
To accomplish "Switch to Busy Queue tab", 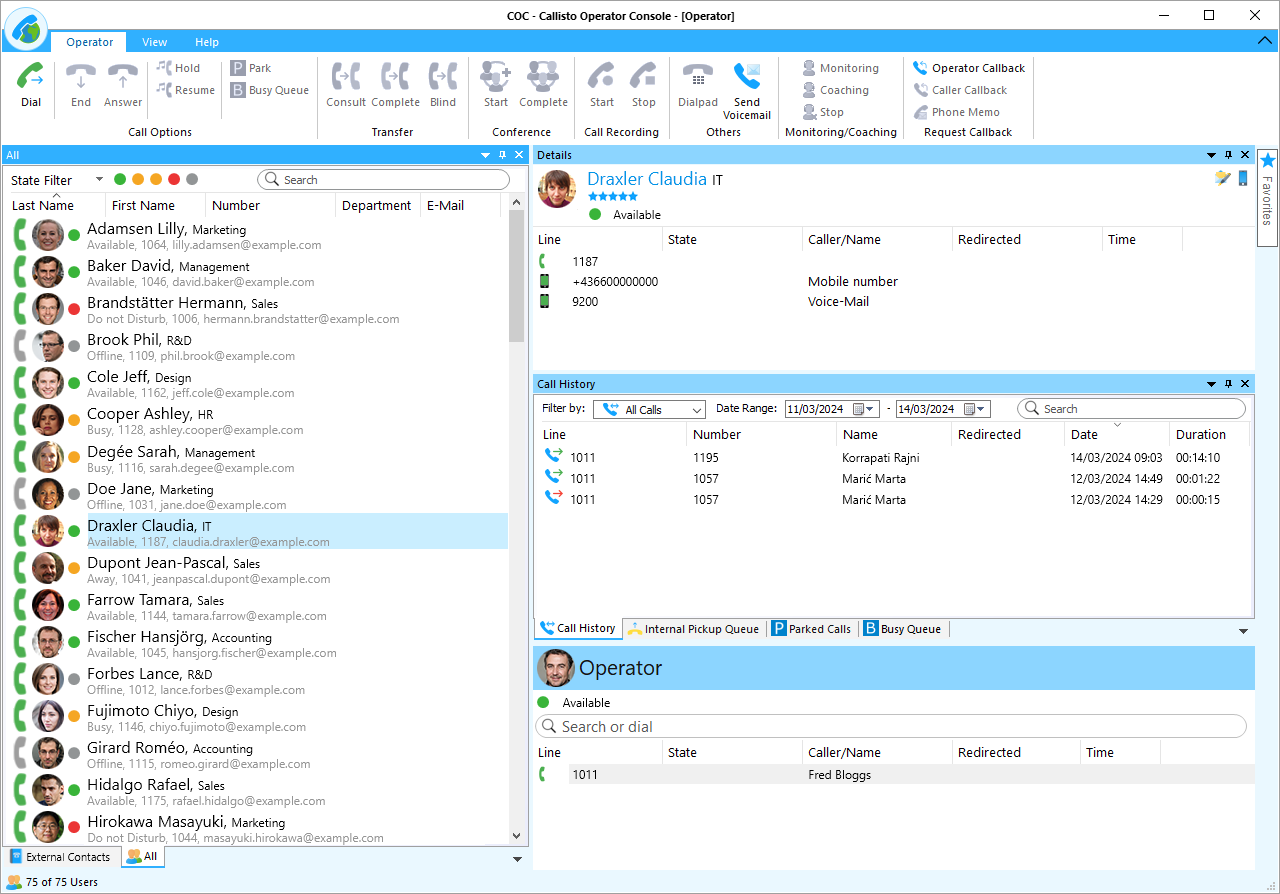I will coord(902,629).
